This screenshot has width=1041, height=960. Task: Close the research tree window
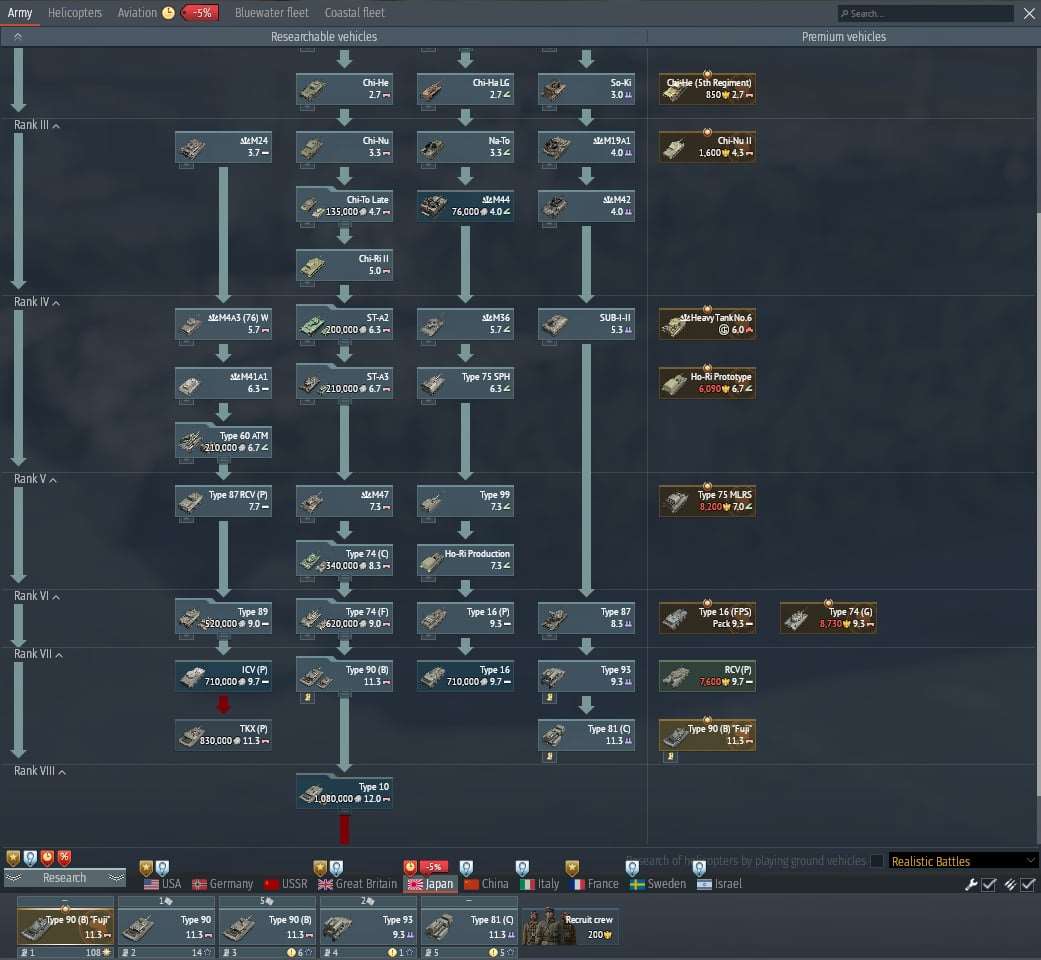[1029, 13]
